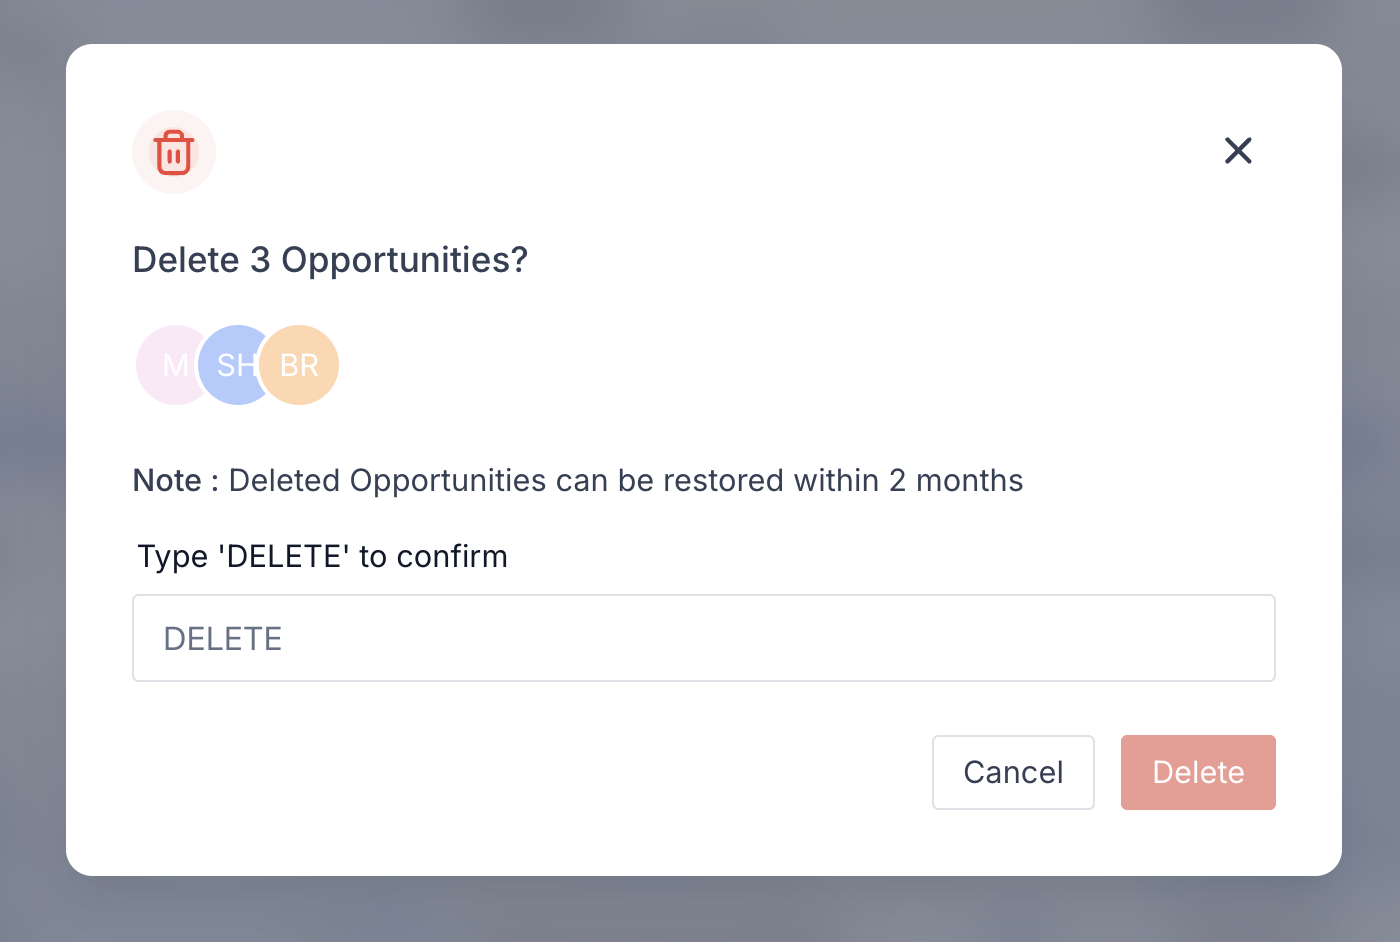
Task: Click the "Type 'DELETE' to confirm" label
Action: point(322,556)
